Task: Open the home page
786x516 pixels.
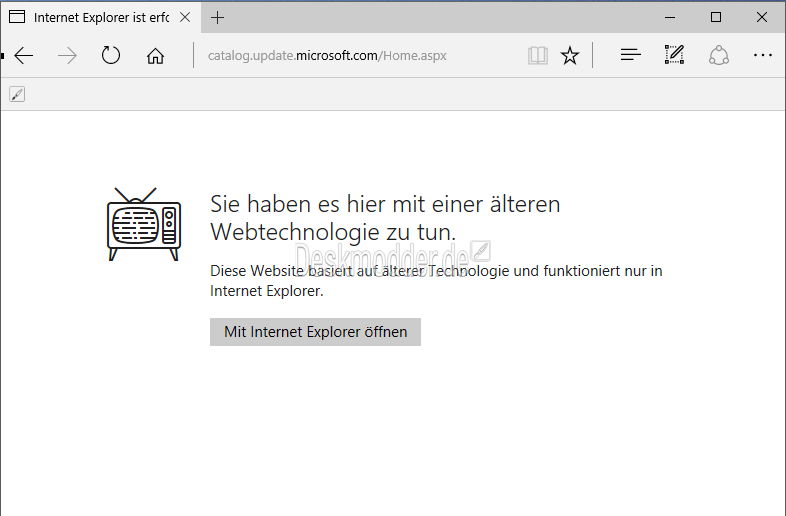Action: [x=155, y=56]
